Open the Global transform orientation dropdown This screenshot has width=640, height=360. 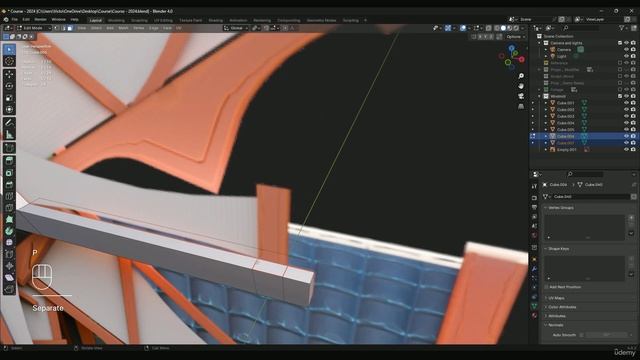pos(236,28)
